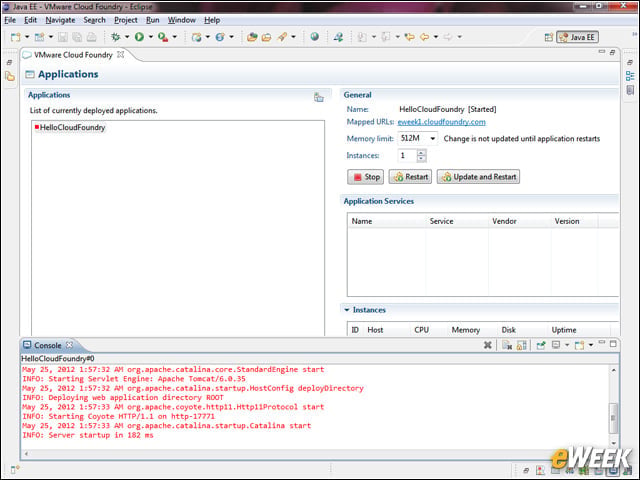This screenshot has height=480, width=640.
Task: Open the Run button dropdown arrow
Action: point(151,37)
